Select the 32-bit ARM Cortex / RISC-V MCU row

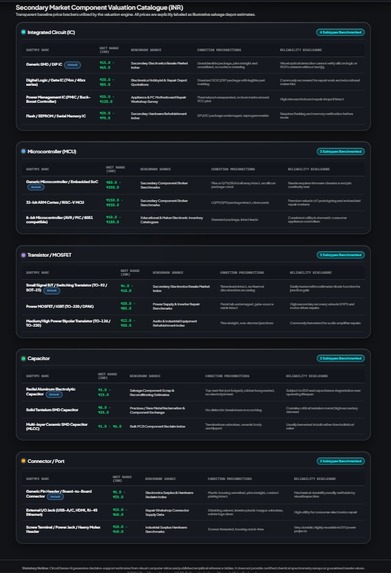(x=194, y=202)
